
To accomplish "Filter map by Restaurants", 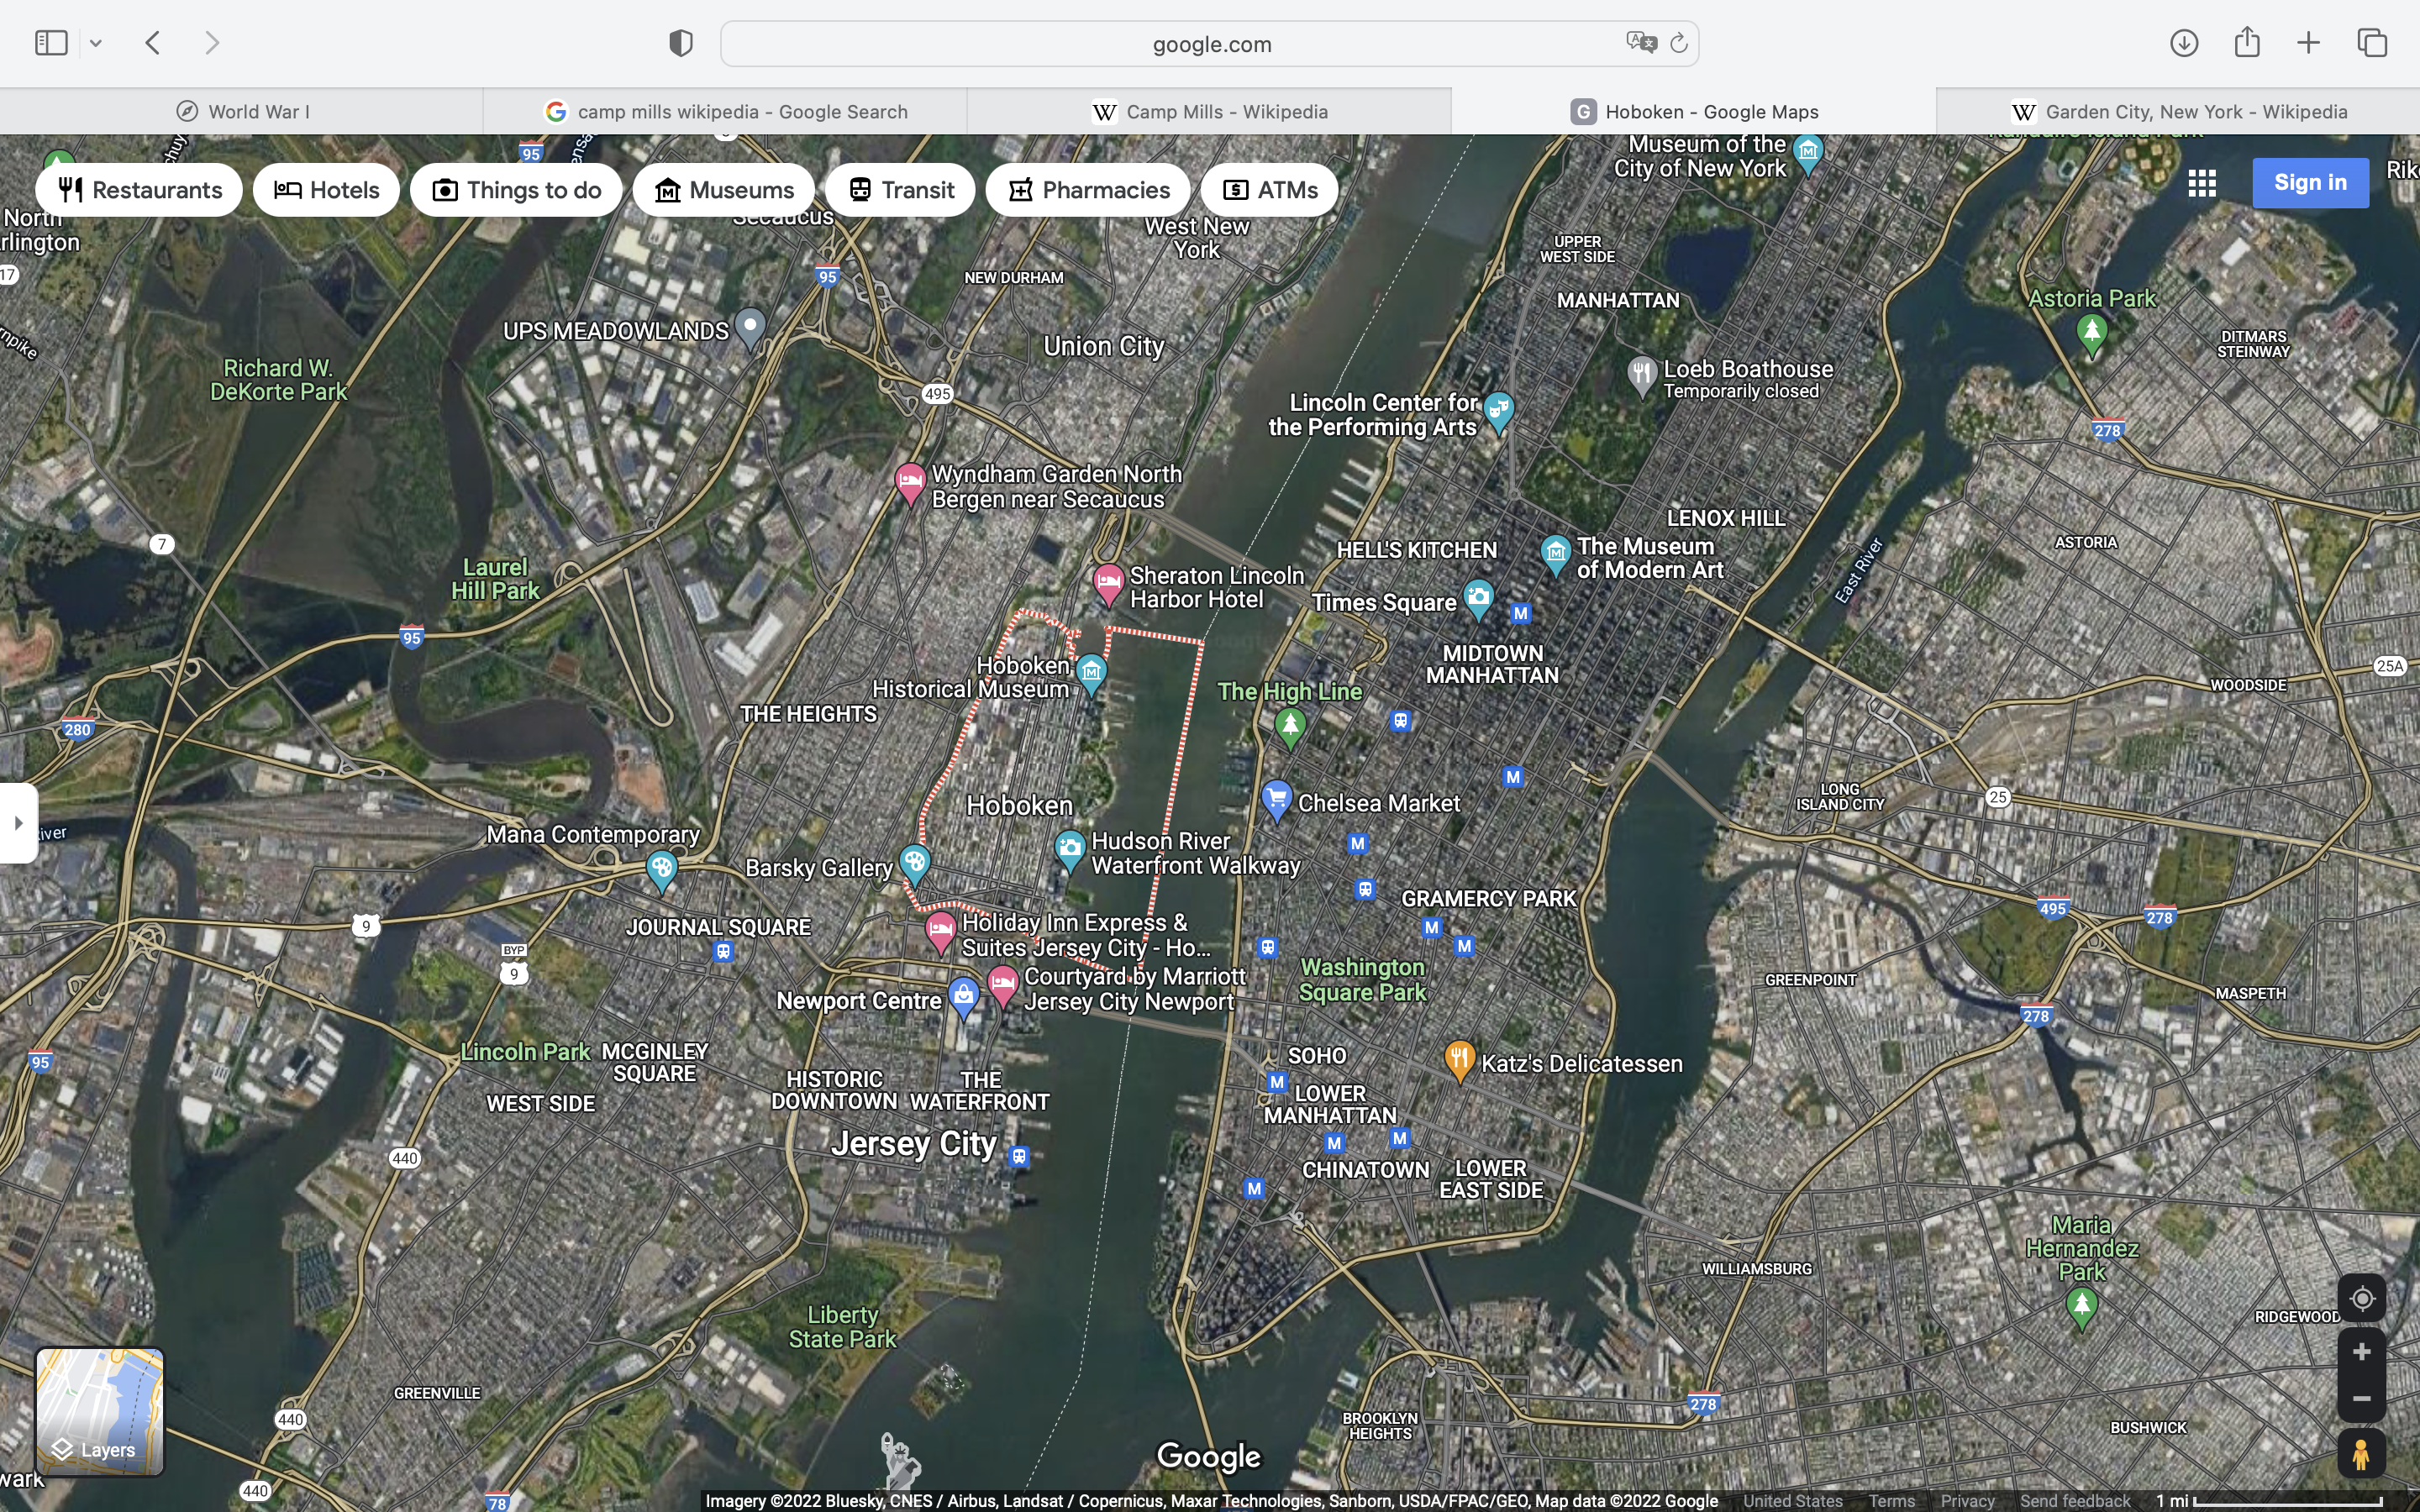I will tap(139, 190).
